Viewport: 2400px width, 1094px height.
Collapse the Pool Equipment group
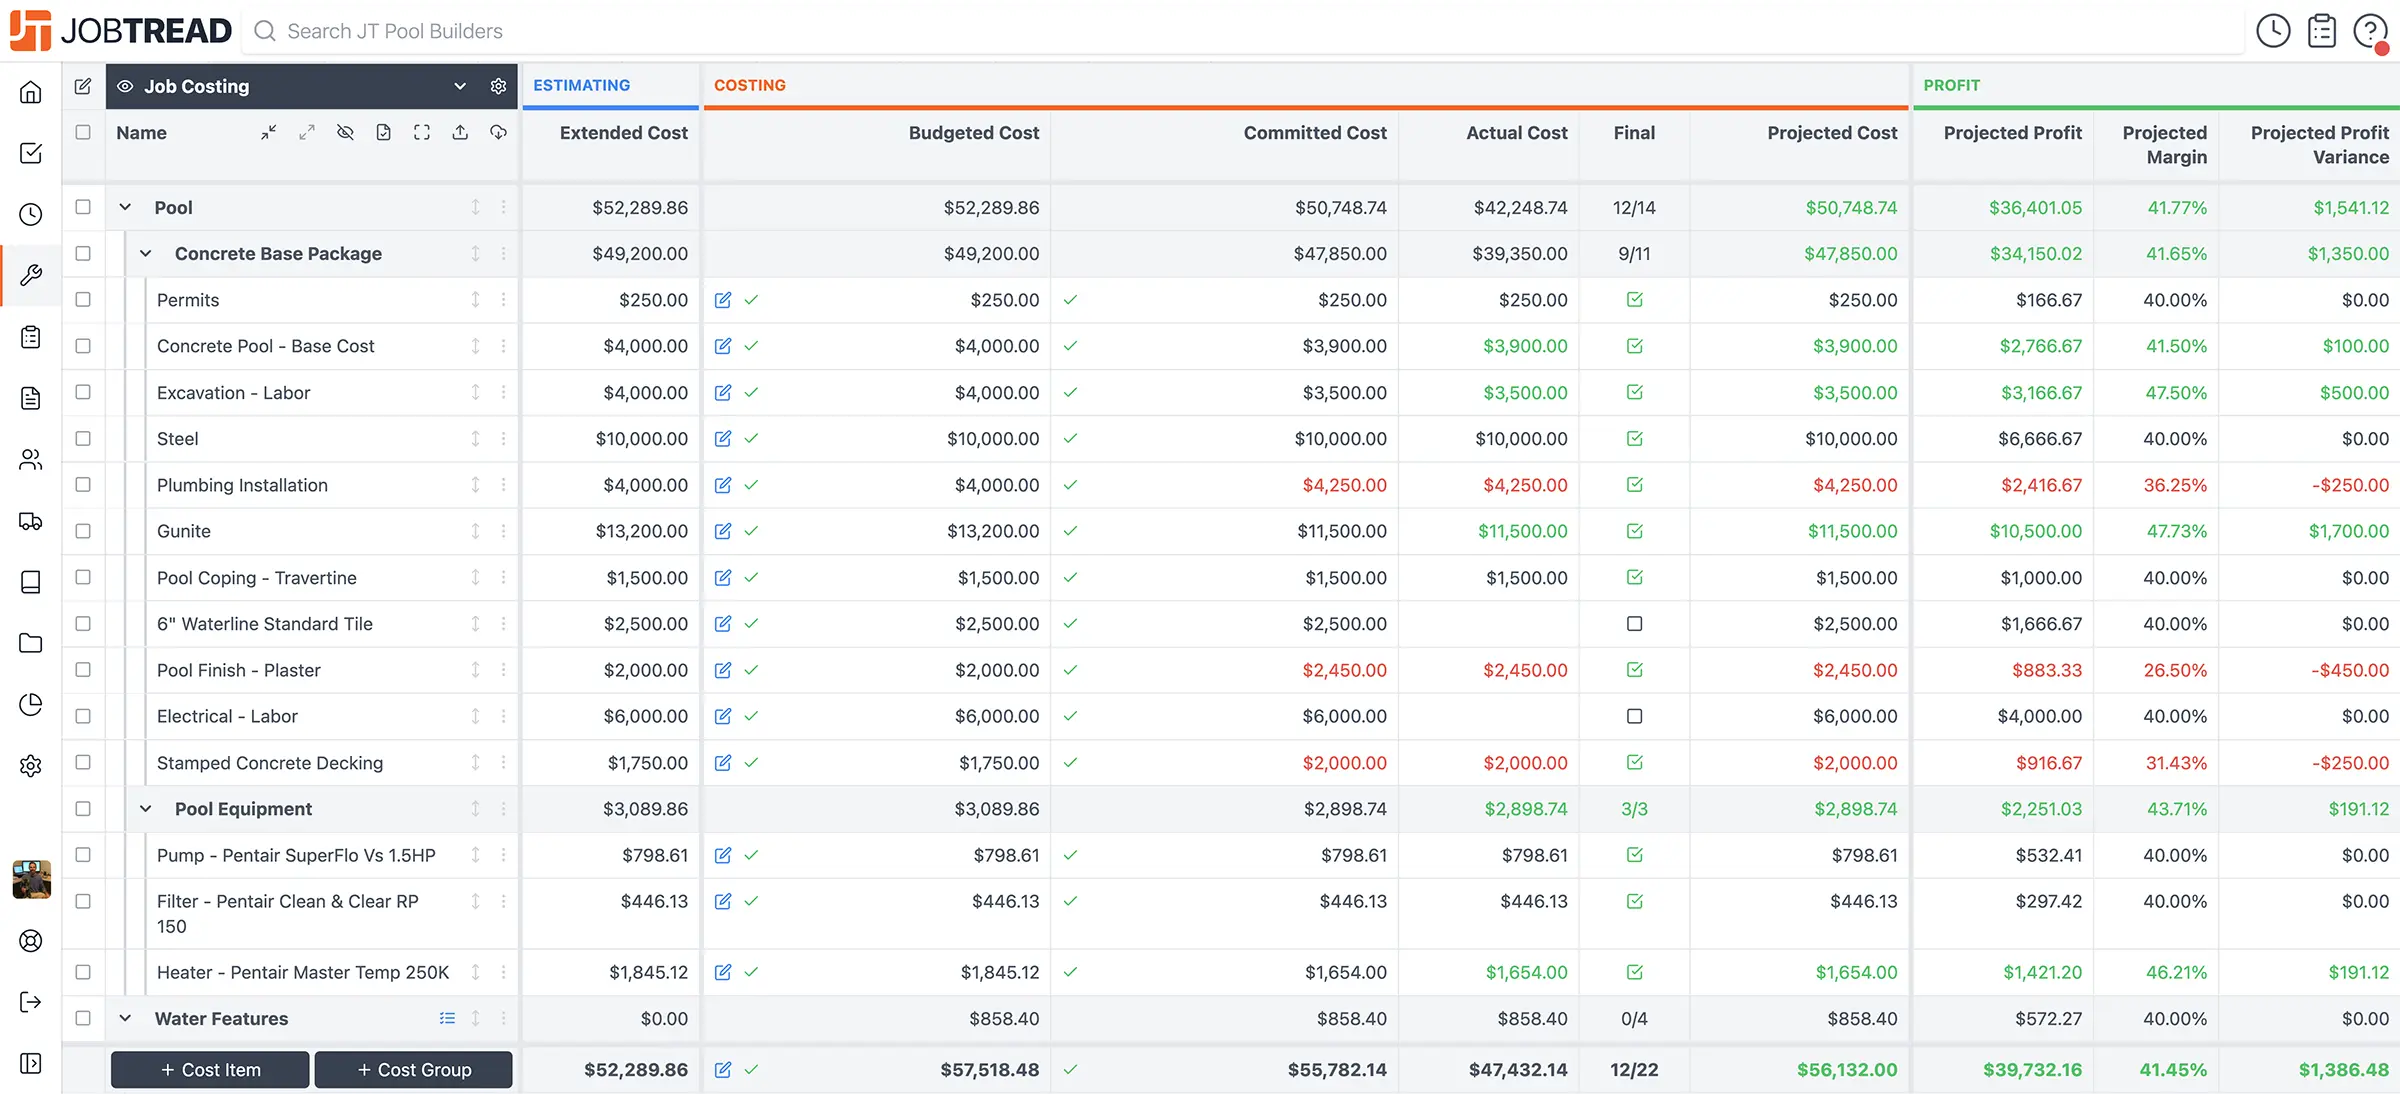pyautogui.click(x=145, y=809)
